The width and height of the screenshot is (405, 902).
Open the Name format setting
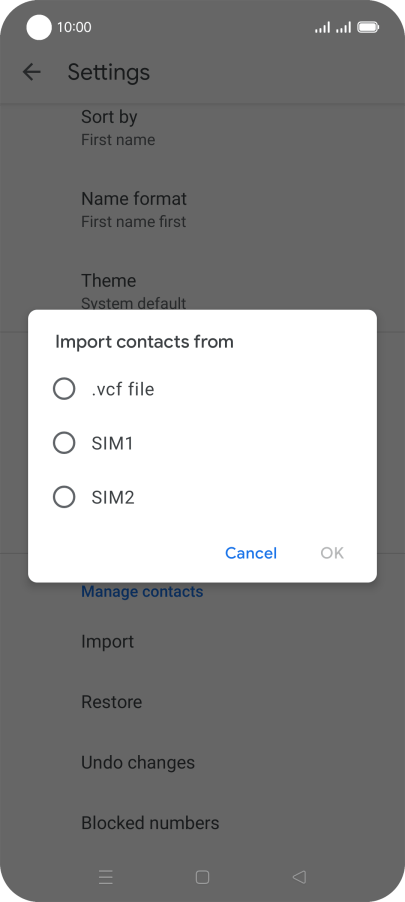pos(202,209)
